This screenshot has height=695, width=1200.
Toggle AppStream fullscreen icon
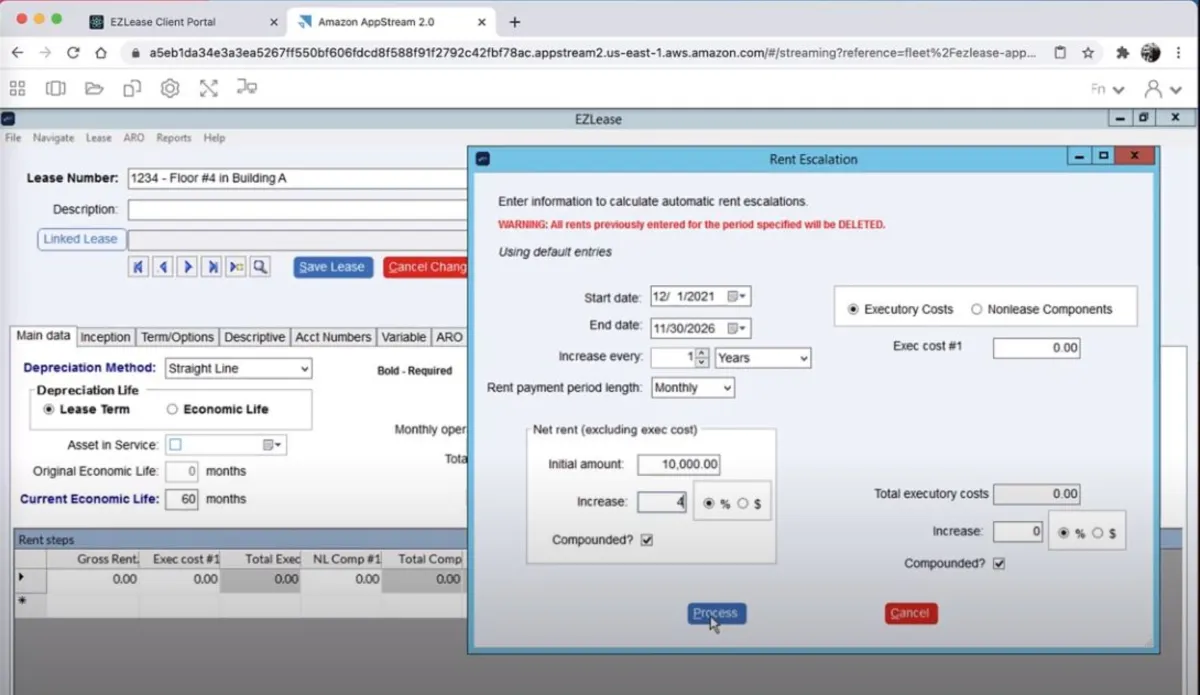[208, 89]
